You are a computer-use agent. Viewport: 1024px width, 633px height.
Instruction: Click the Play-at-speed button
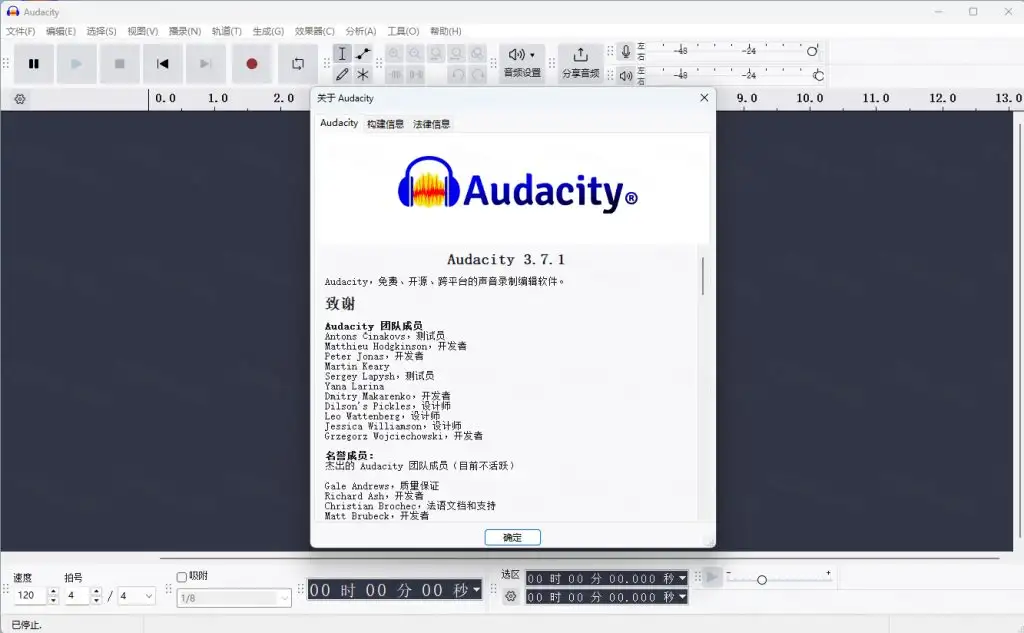pos(712,577)
